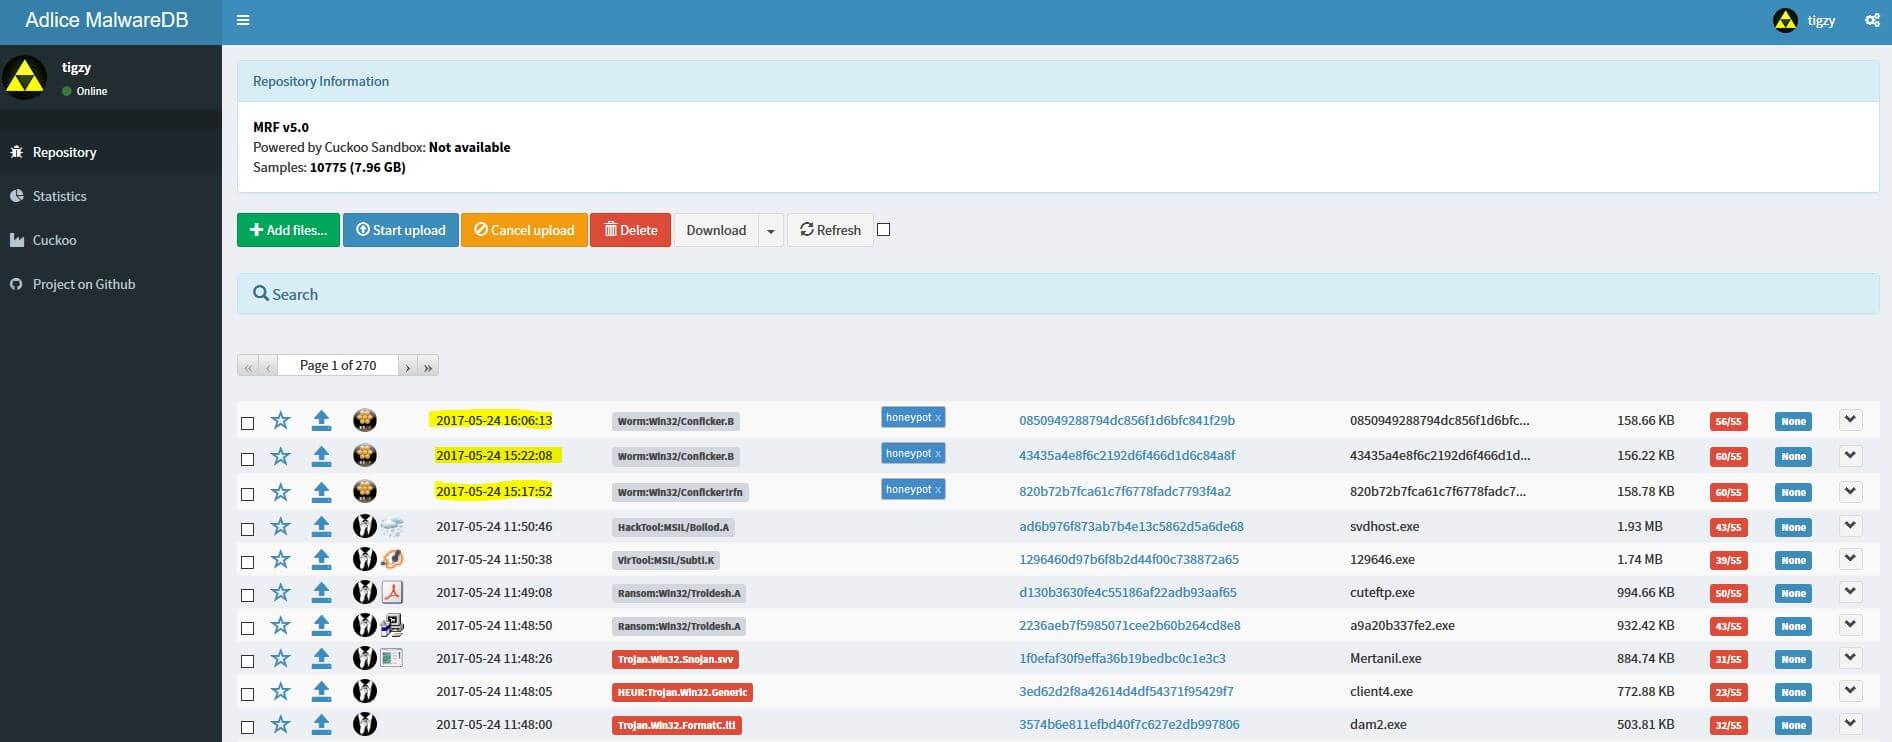The image size is (1892, 742).
Task: Expand details for client4.exe row
Action: coord(1849,691)
